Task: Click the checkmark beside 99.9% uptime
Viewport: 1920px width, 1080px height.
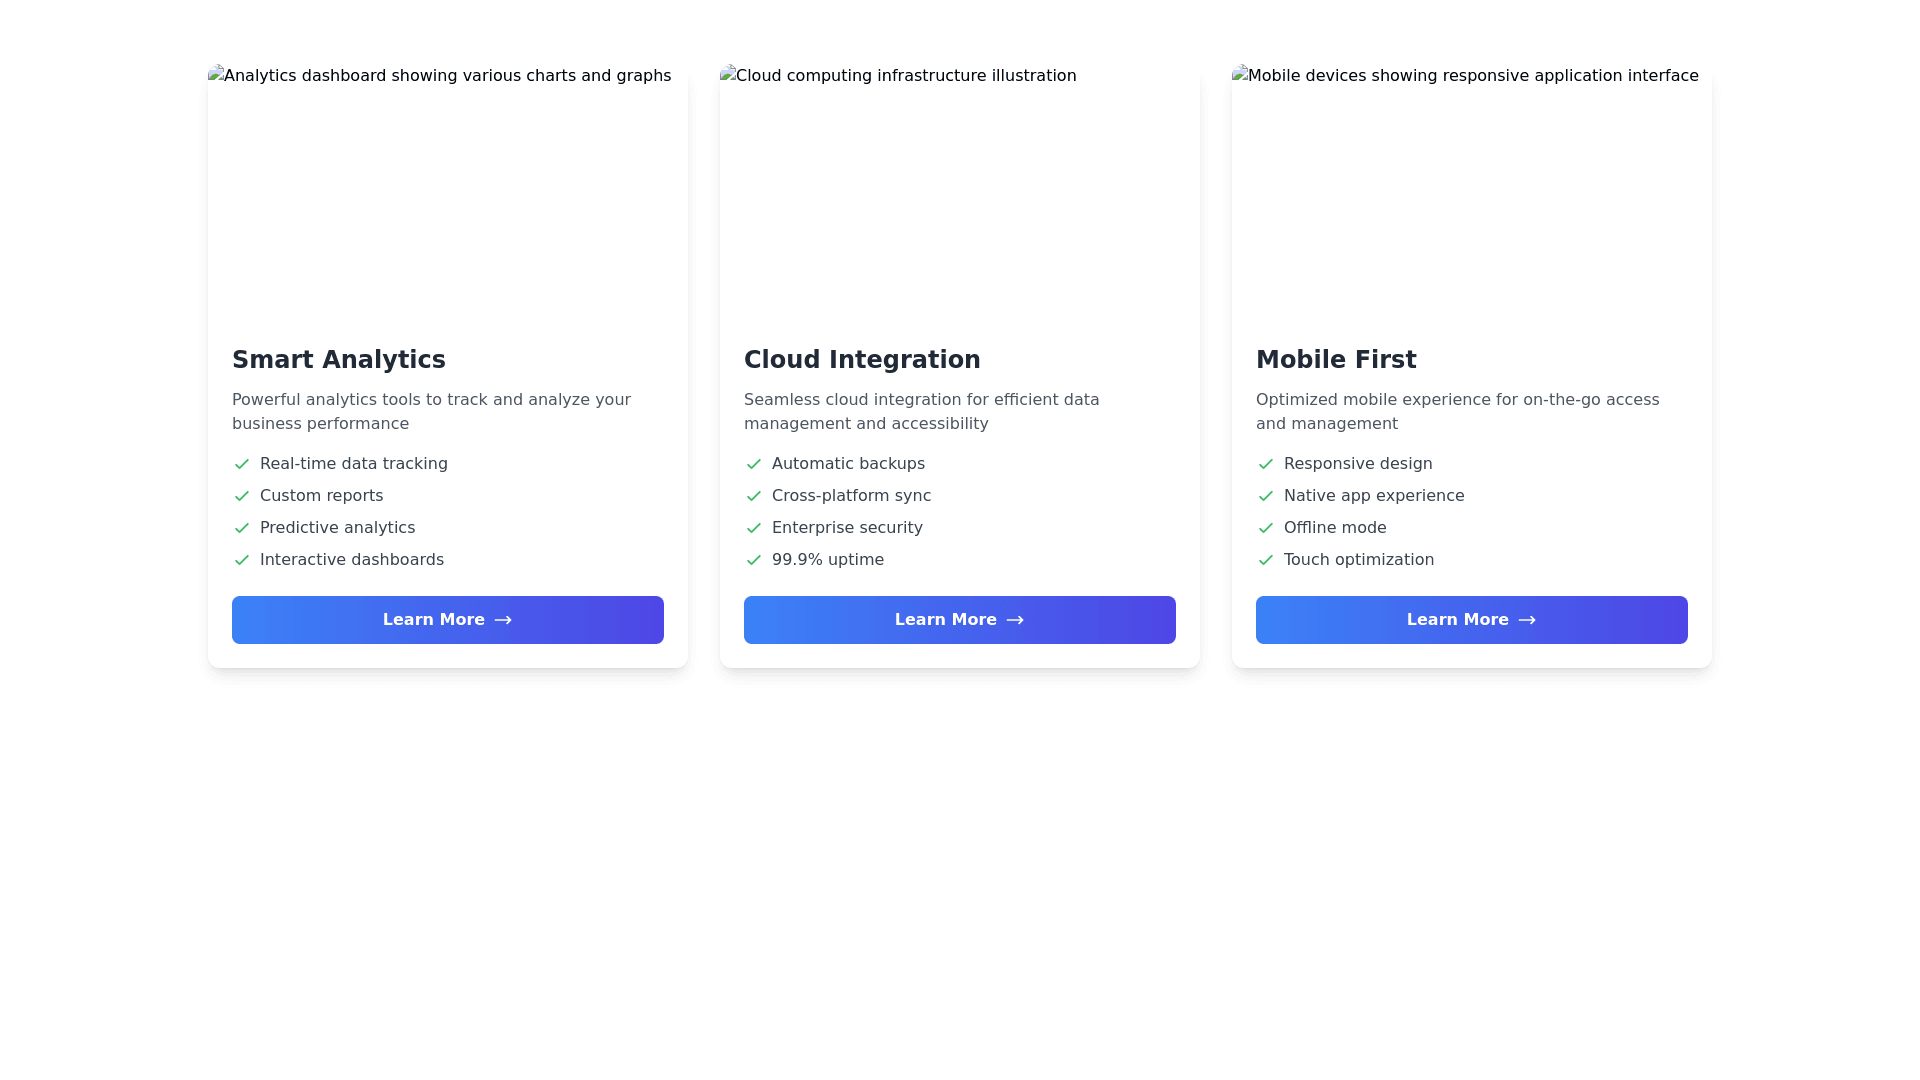Action: click(753, 560)
